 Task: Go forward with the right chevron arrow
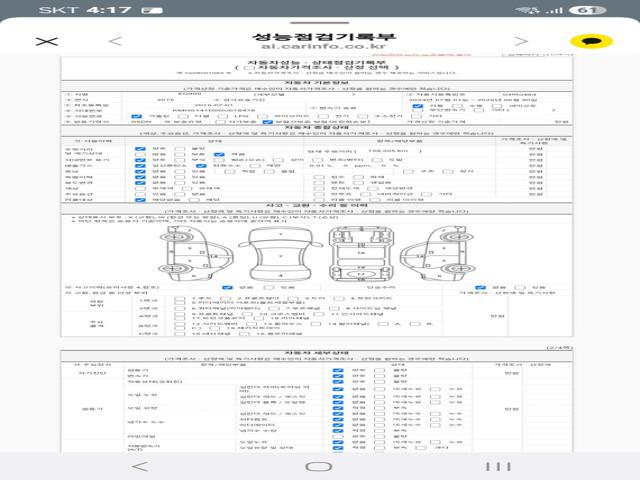point(521,41)
